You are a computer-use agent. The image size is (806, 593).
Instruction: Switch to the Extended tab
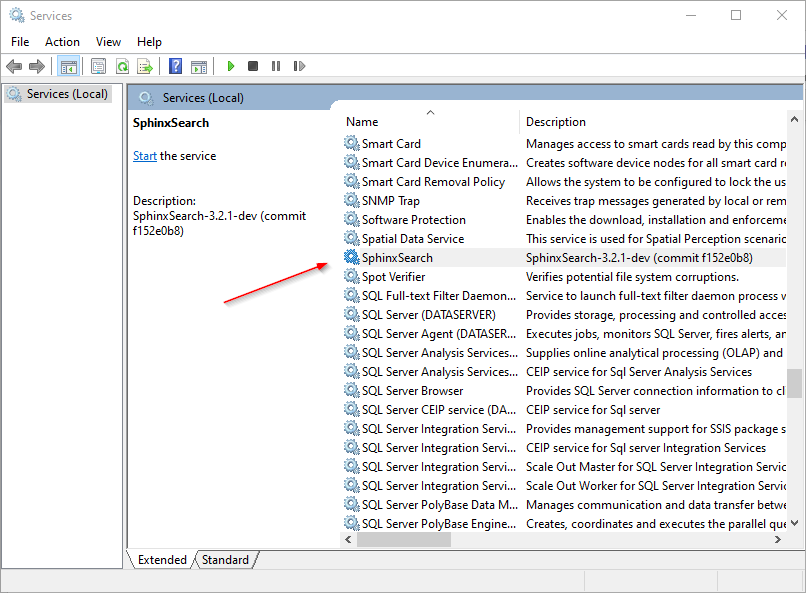tap(162, 560)
